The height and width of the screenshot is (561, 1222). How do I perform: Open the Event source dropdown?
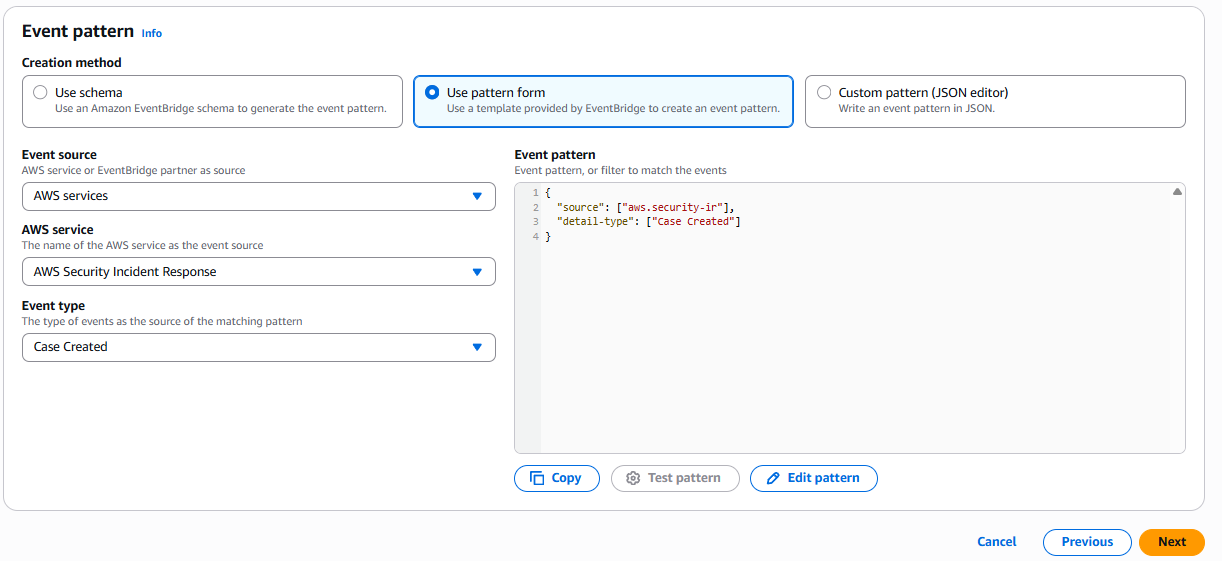coord(258,196)
